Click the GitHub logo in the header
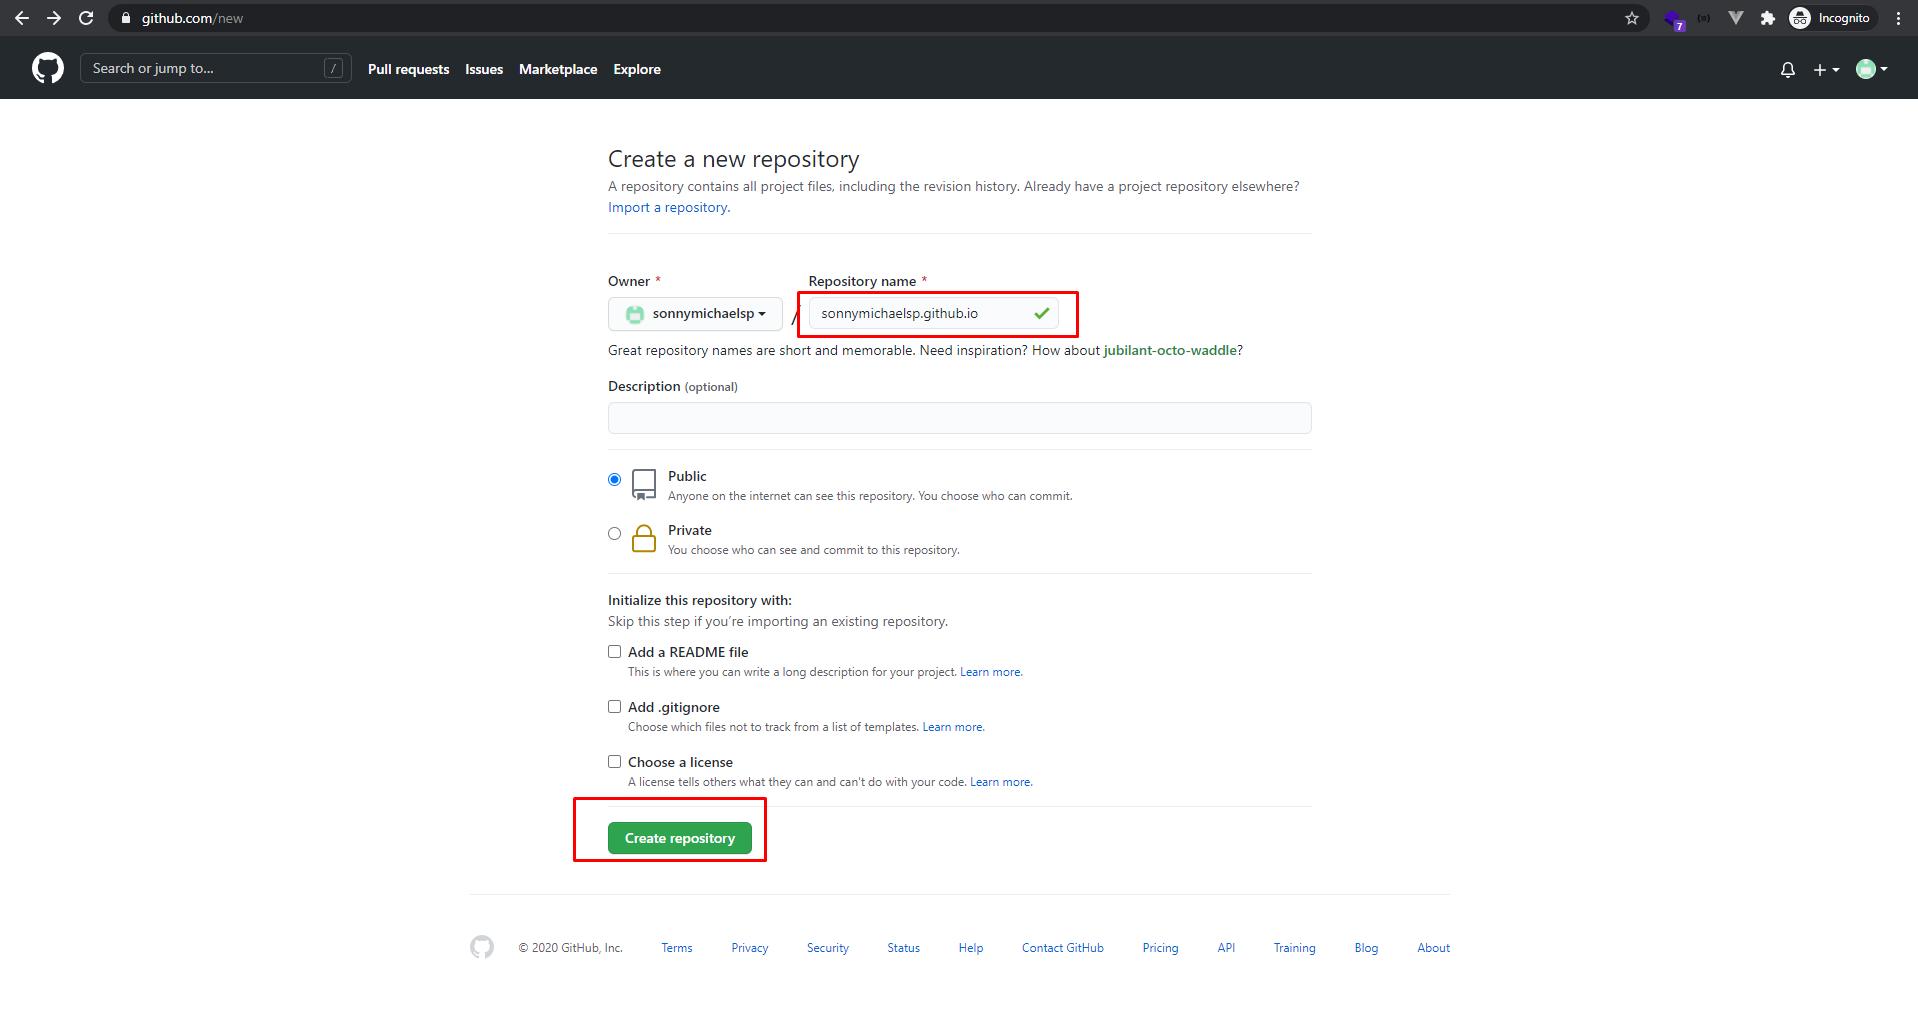 point(46,68)
